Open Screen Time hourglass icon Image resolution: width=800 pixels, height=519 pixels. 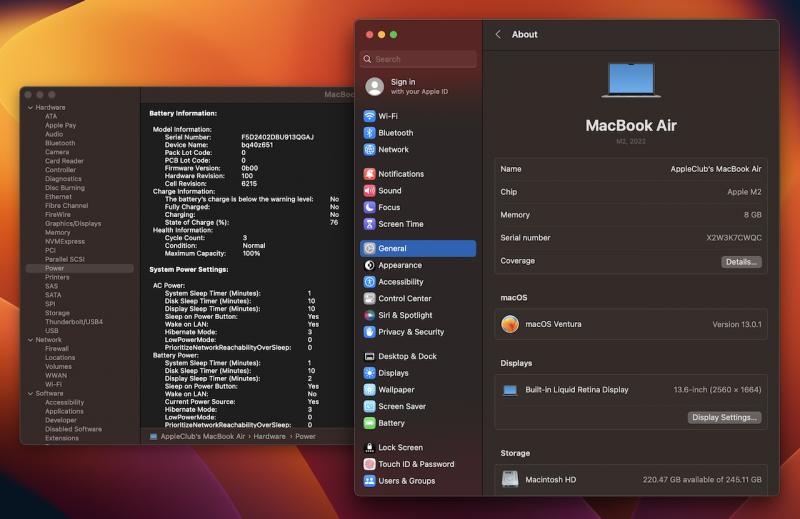point(369,224)
